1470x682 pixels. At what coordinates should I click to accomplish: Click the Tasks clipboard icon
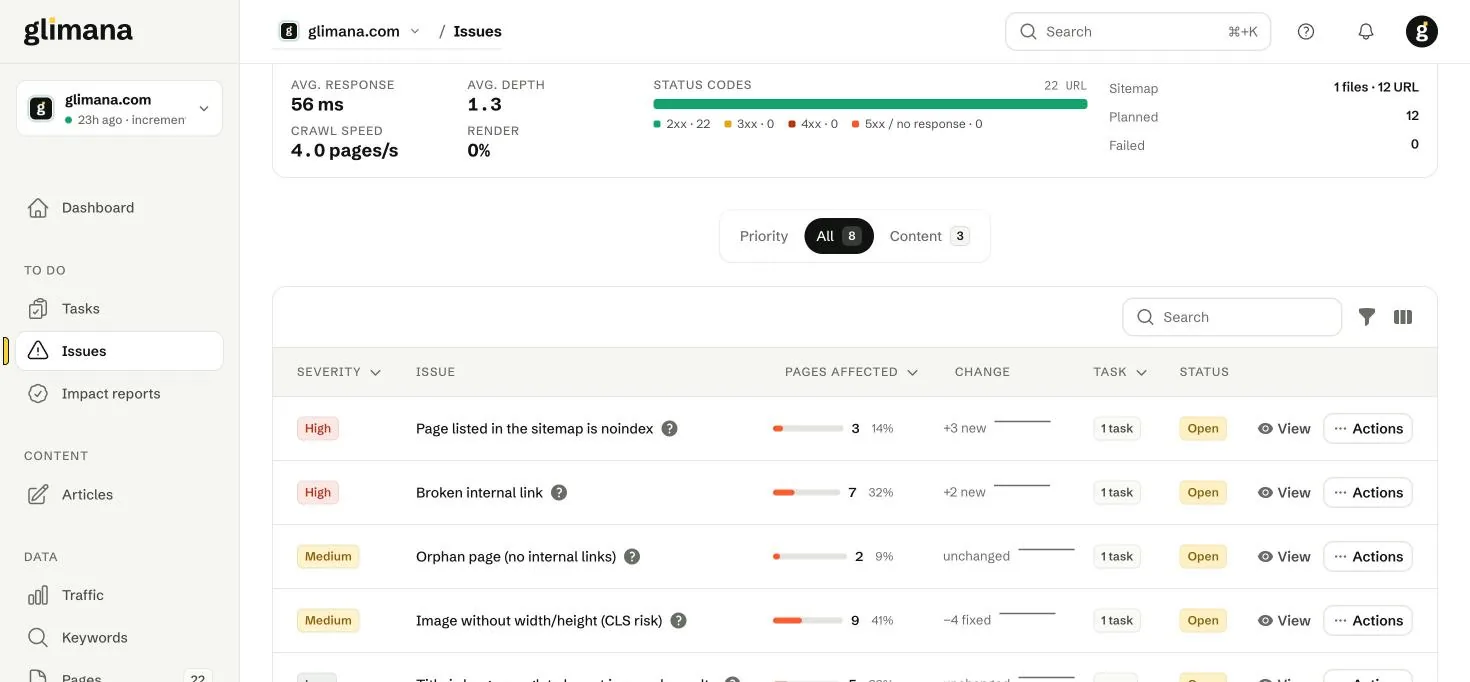38,309
